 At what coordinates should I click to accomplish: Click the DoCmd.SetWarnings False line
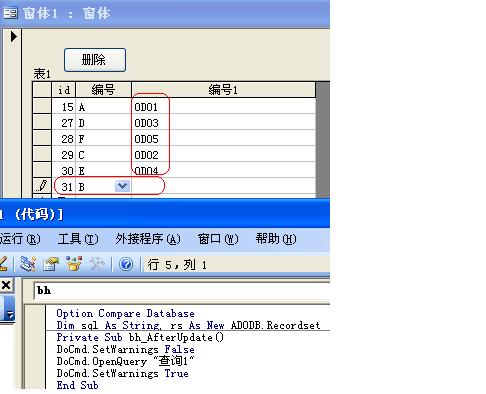click(126, 349)
